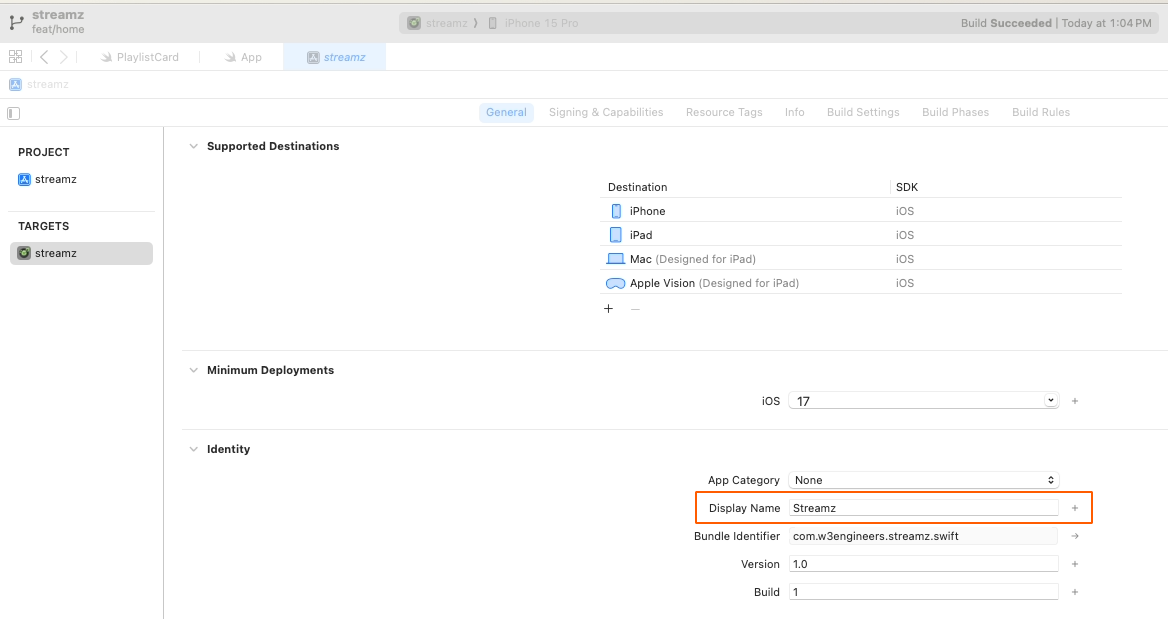This screenshot has width=1168, height=619.
Task: Click the feat/home branch name
Action: click(x=58, y=30)
